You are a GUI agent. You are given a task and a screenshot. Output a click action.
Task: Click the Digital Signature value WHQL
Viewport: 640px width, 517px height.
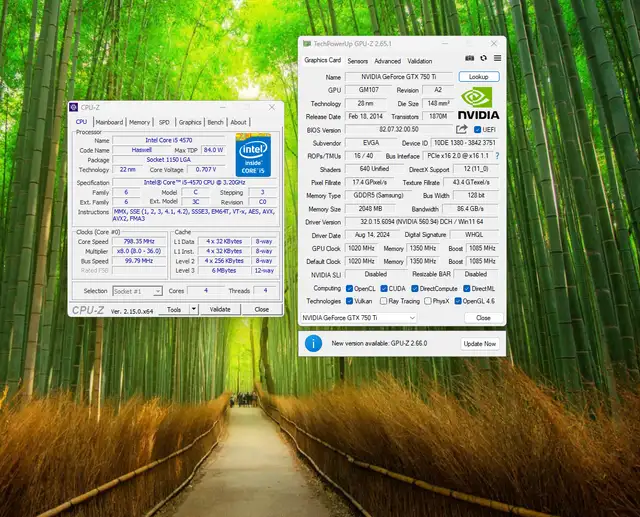tap(474, 235)
